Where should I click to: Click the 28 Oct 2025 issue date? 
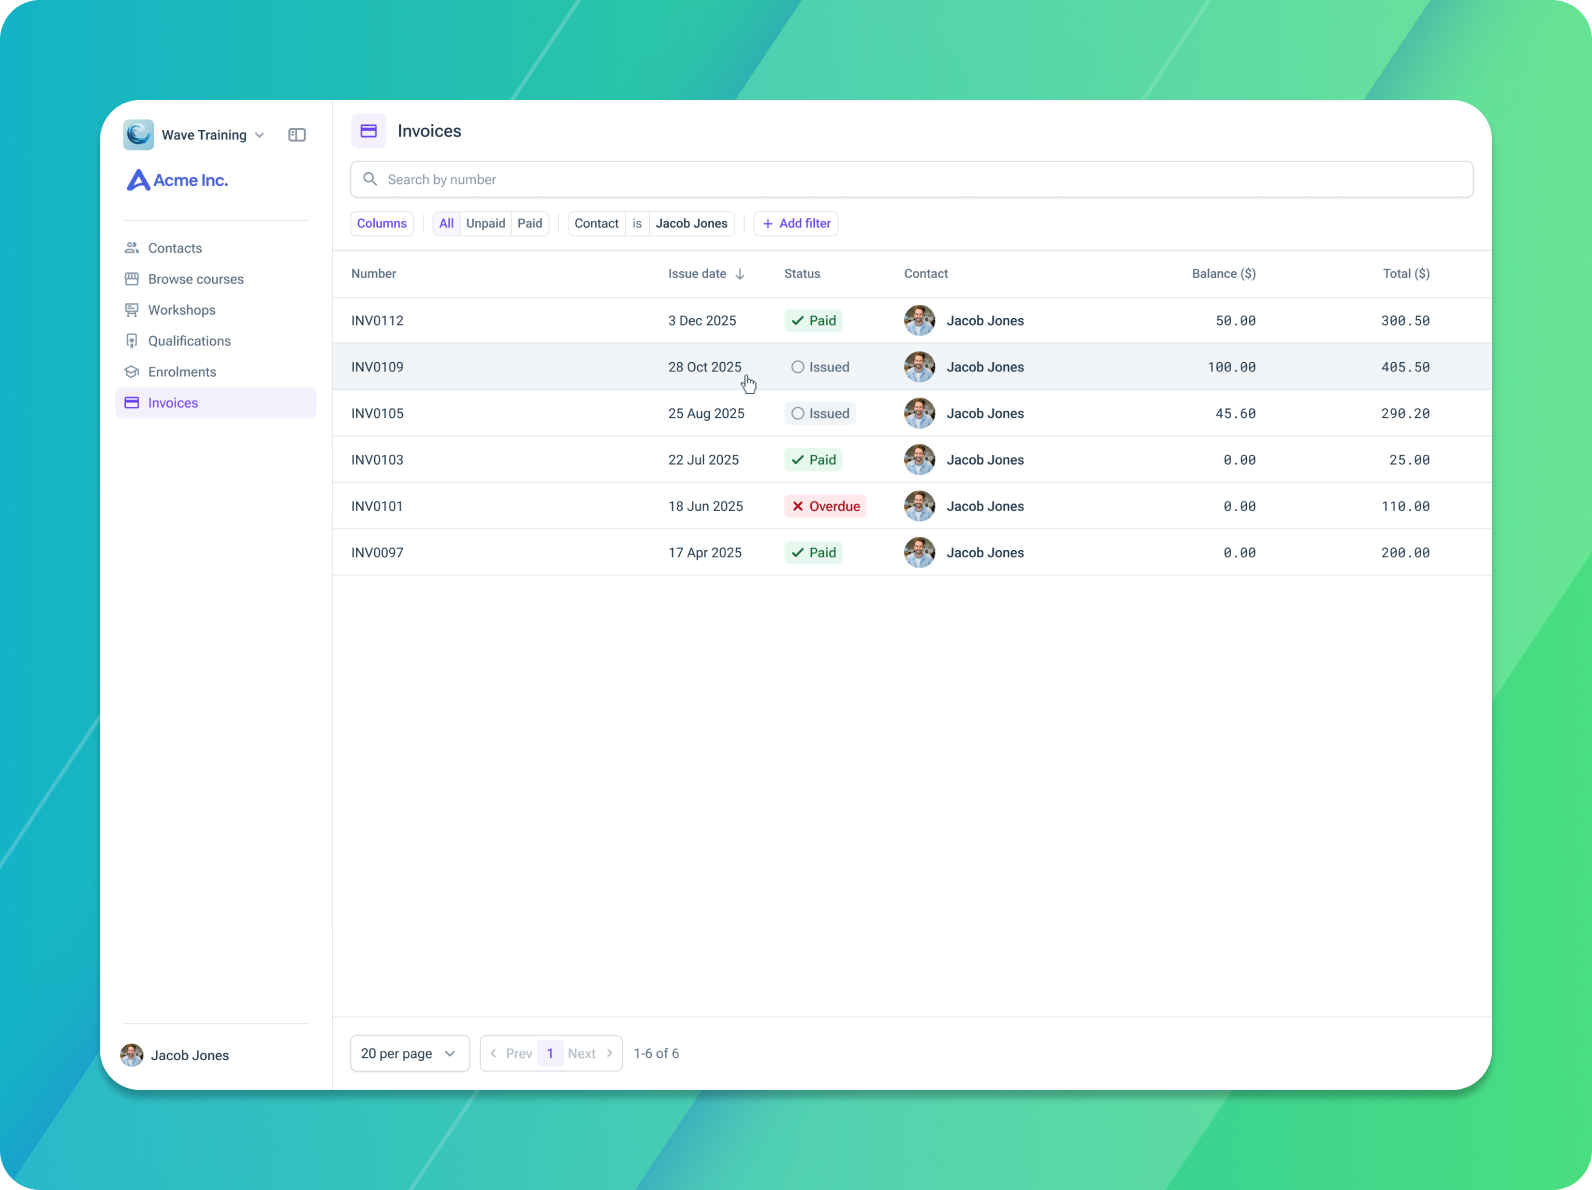[x=705, y=367]
